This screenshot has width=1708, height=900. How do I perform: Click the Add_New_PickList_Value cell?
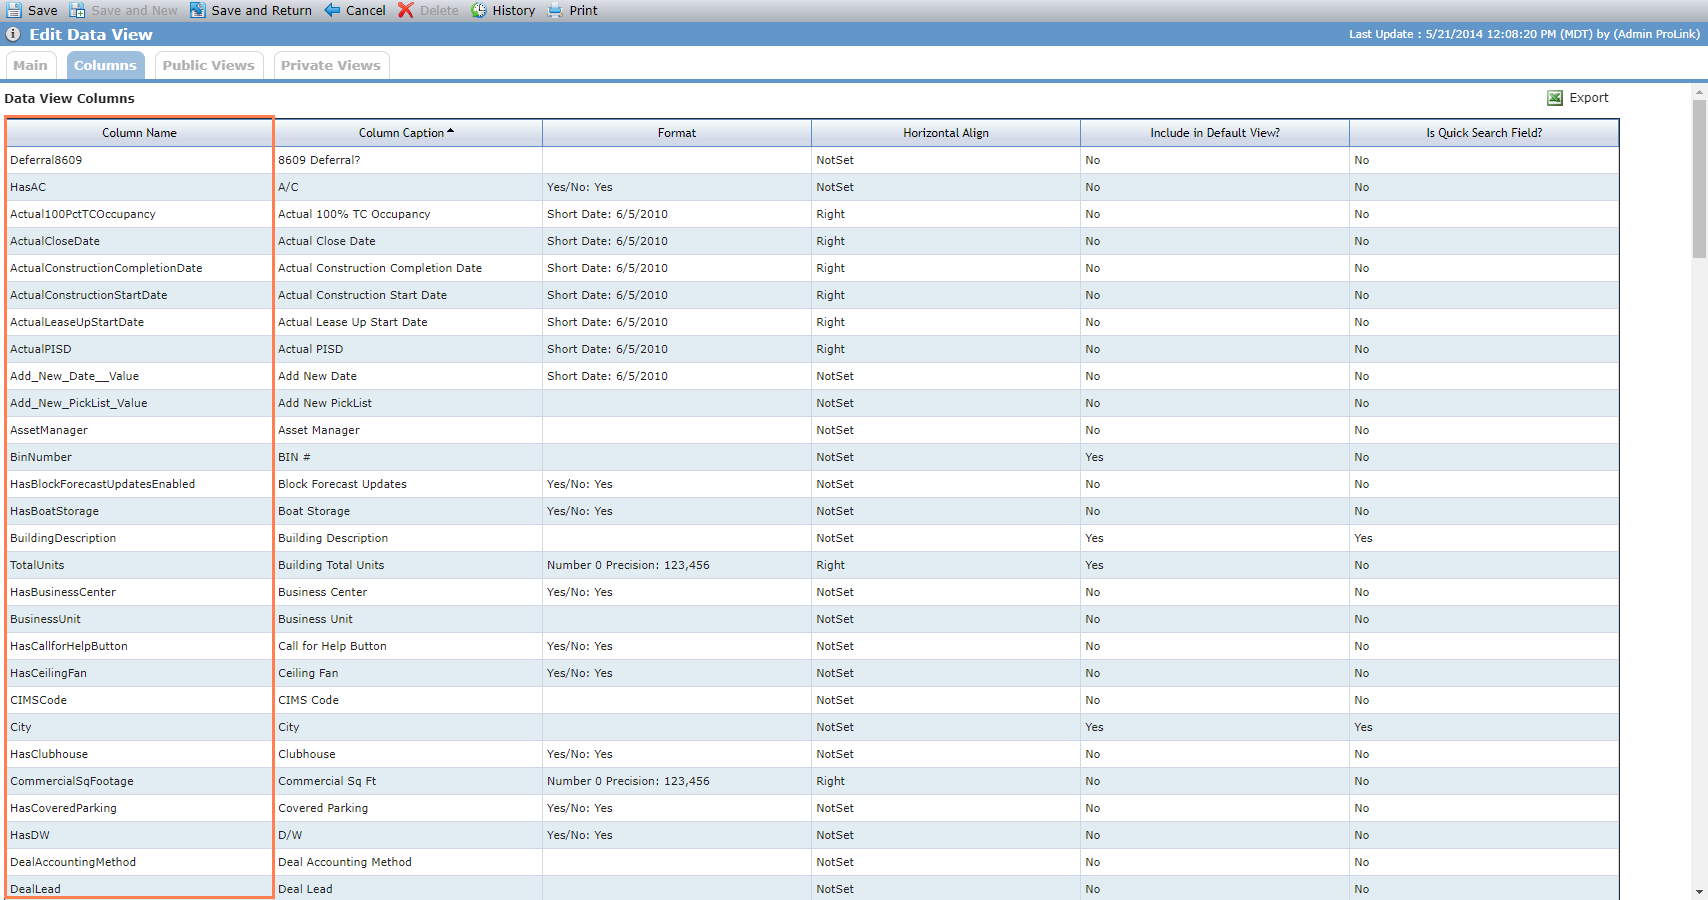tap(139, 403)
